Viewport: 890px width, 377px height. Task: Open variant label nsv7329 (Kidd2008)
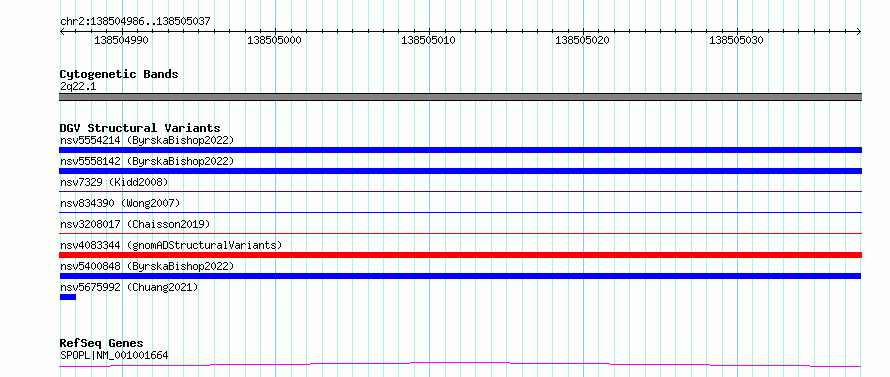coord(114,182)
